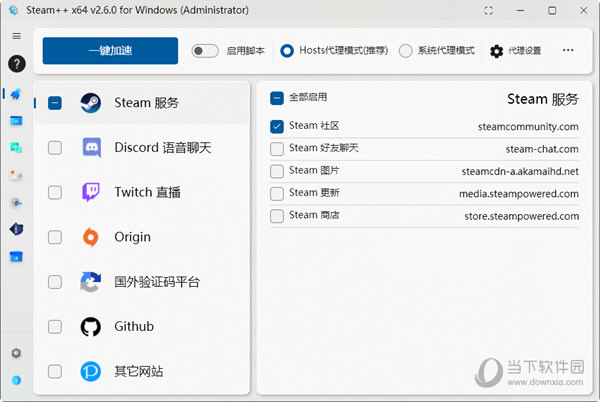Uncheck the Steam 社区 checkbox
Screen dimensions: 600x402
277,127
